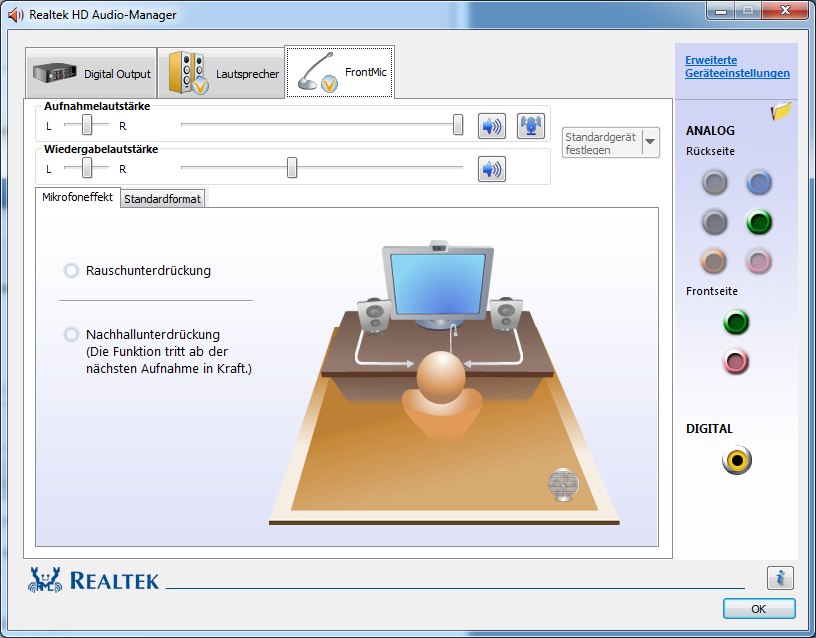
Task: Click the green rear jack under Rückseite
Action: pos(759,222)
